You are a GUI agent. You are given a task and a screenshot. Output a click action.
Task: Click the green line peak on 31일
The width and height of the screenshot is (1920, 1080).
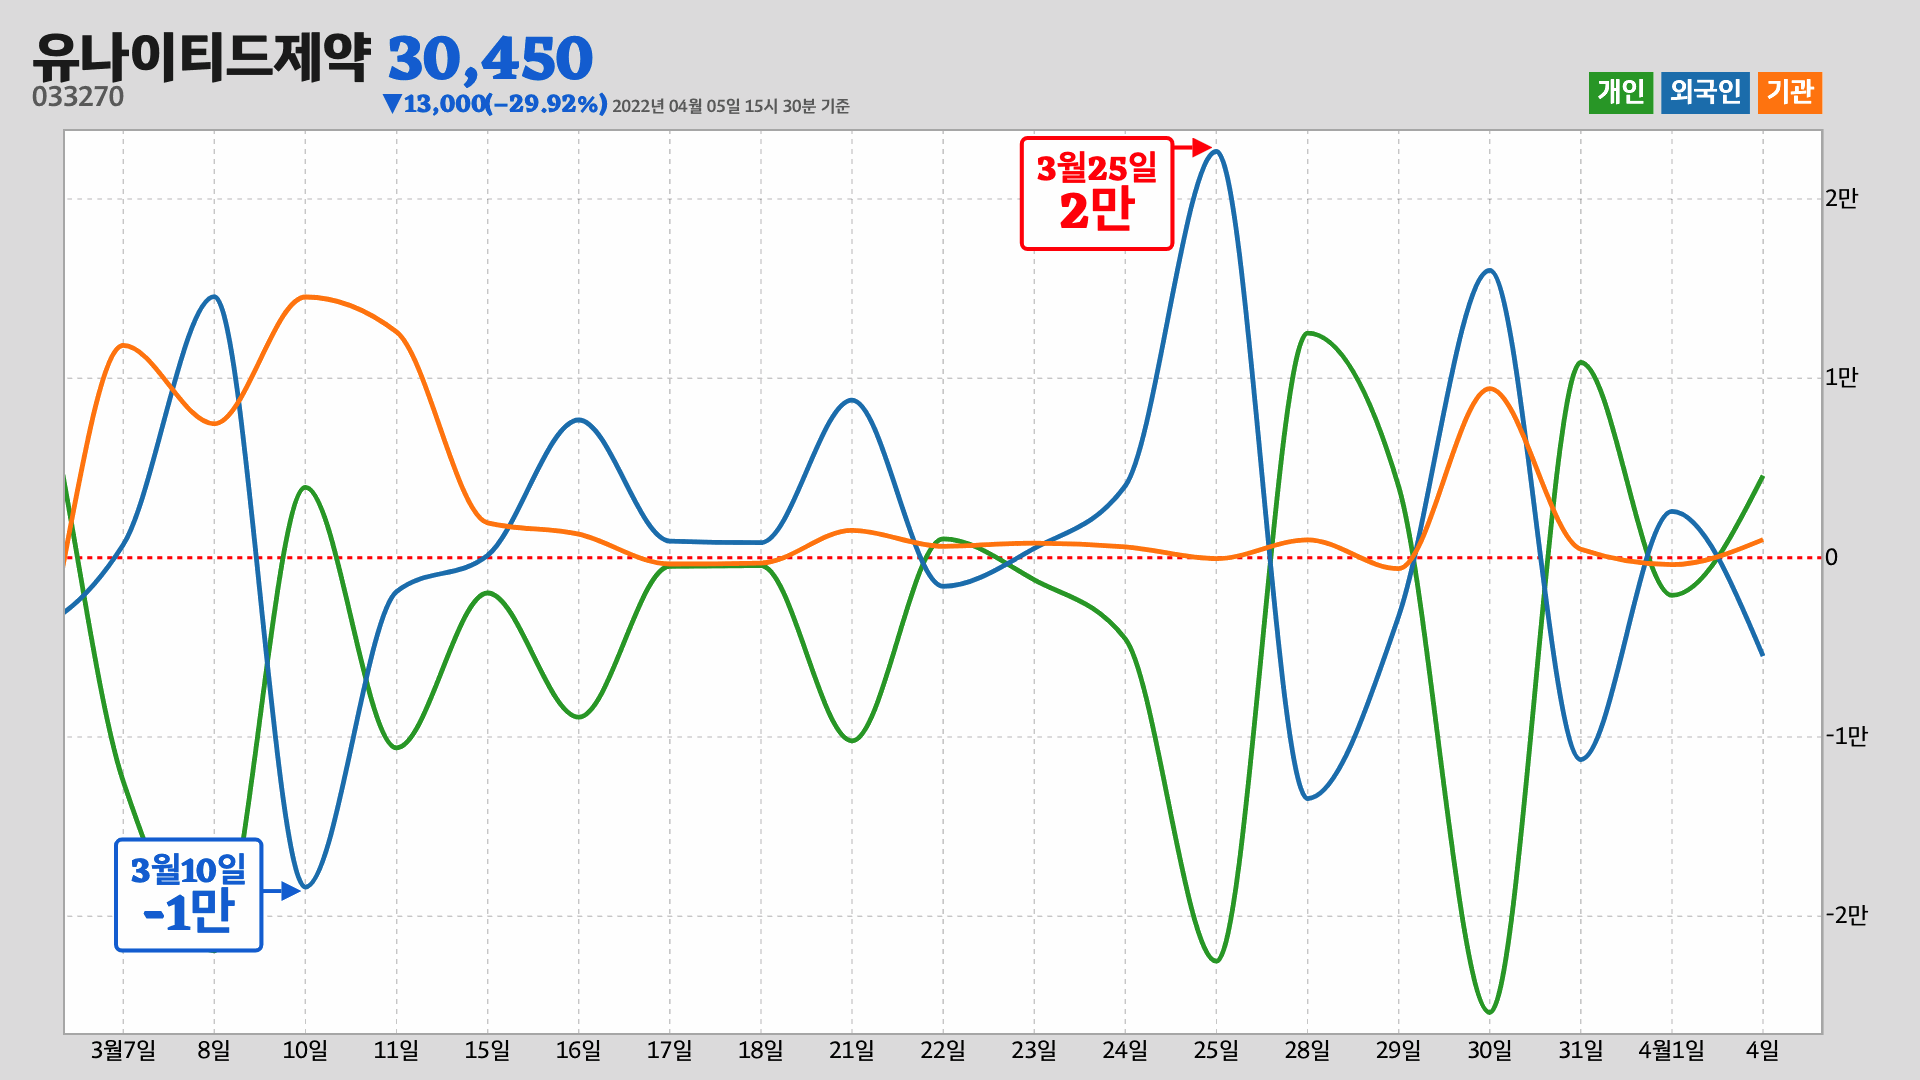pyautogui.click(x=1581, y=362)
